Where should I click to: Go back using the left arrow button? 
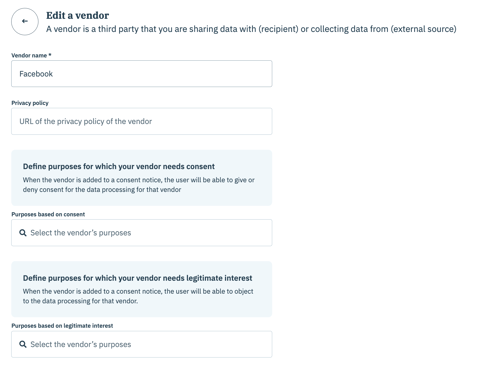coord(25,21)
